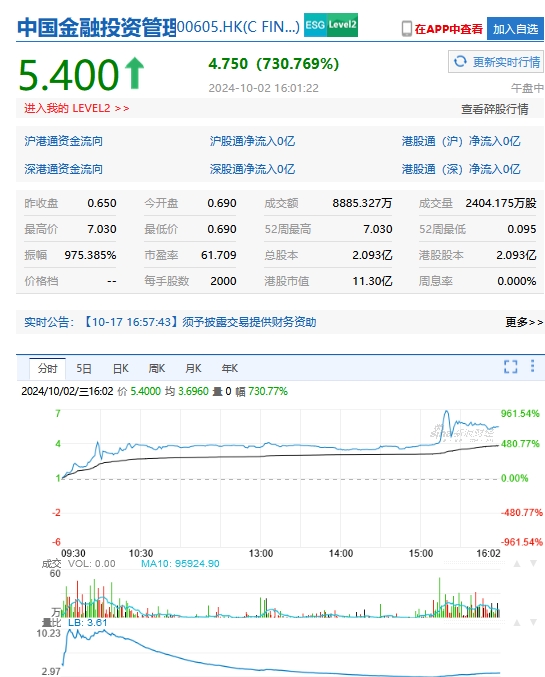Click up arrow beside 量比 panel
Screen dimensions: 545x677
(x=516, y=623)
